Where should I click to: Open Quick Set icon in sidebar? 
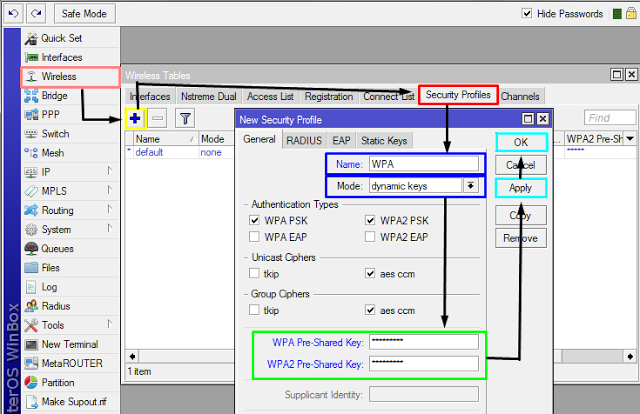pyautogui.click(x=31, y=38)
